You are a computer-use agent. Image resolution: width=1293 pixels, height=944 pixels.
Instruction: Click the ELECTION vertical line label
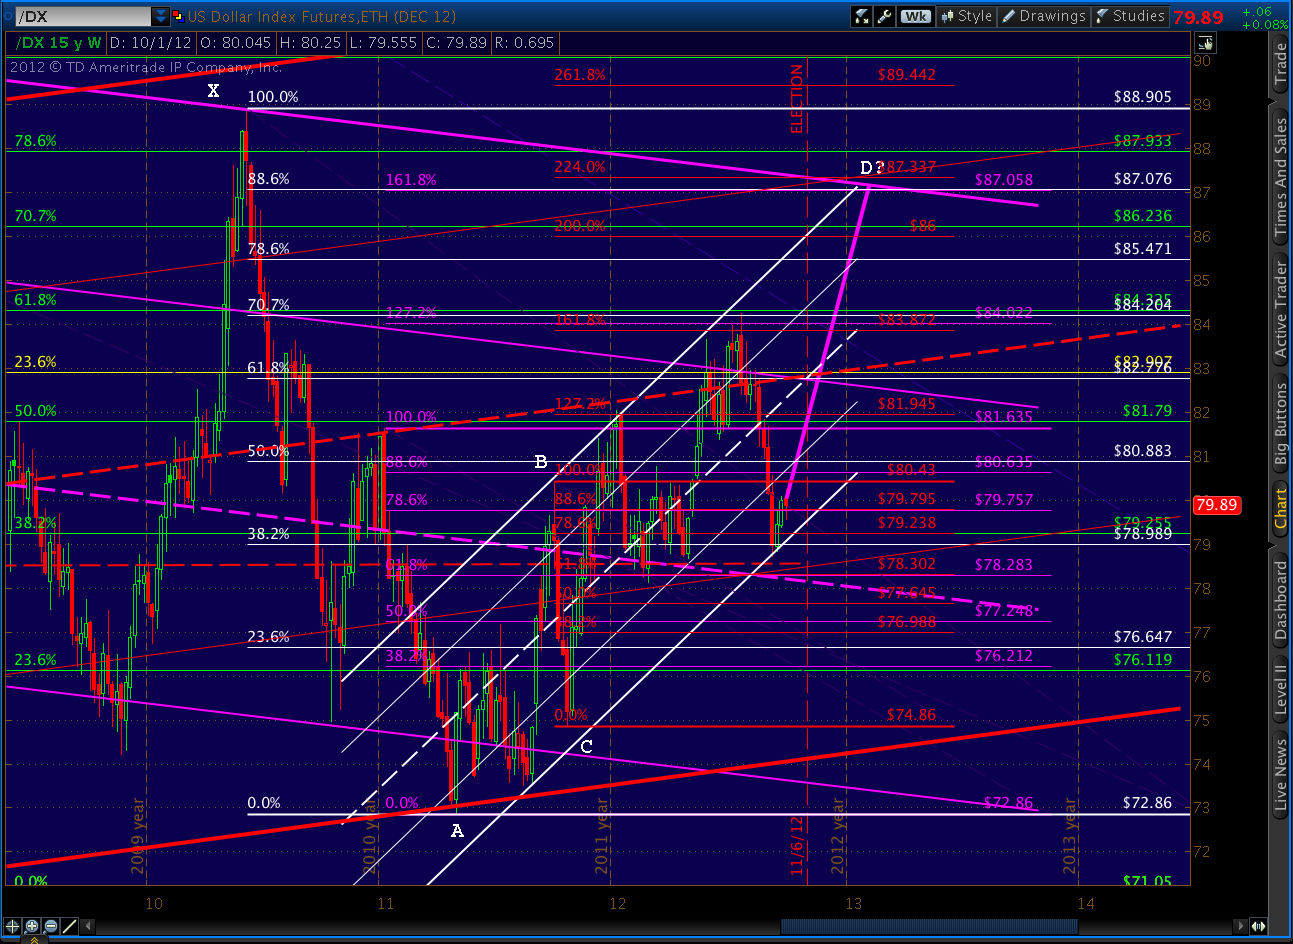pos(797,99)
